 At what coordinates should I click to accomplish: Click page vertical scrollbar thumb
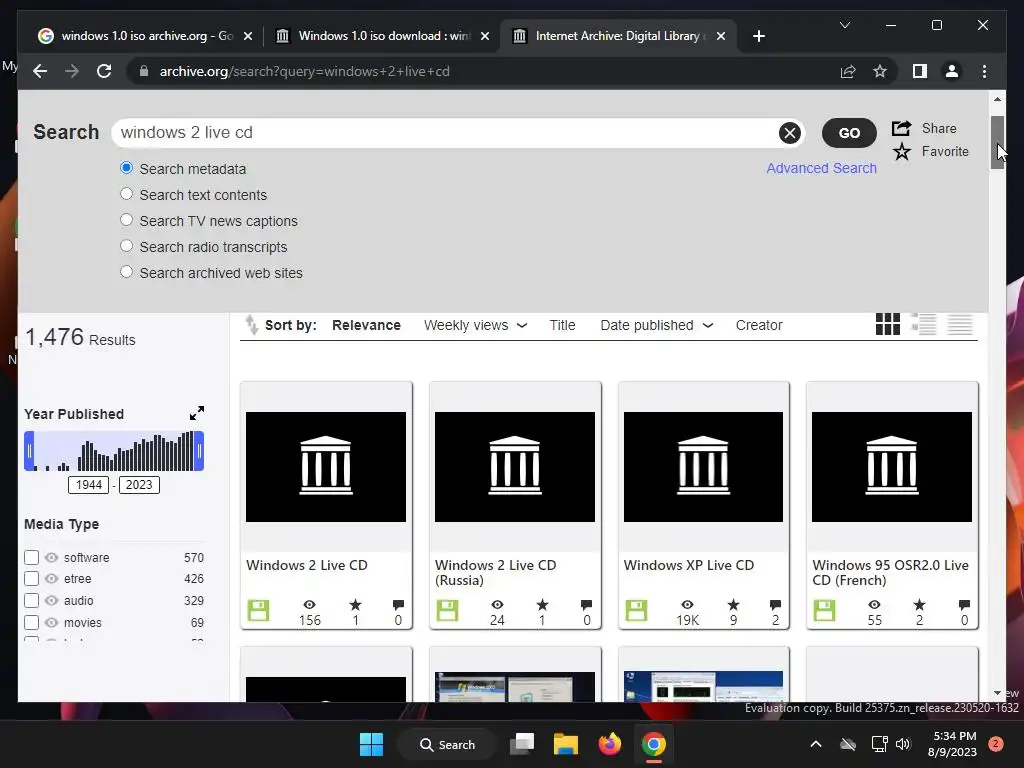(x=997, y=142)
